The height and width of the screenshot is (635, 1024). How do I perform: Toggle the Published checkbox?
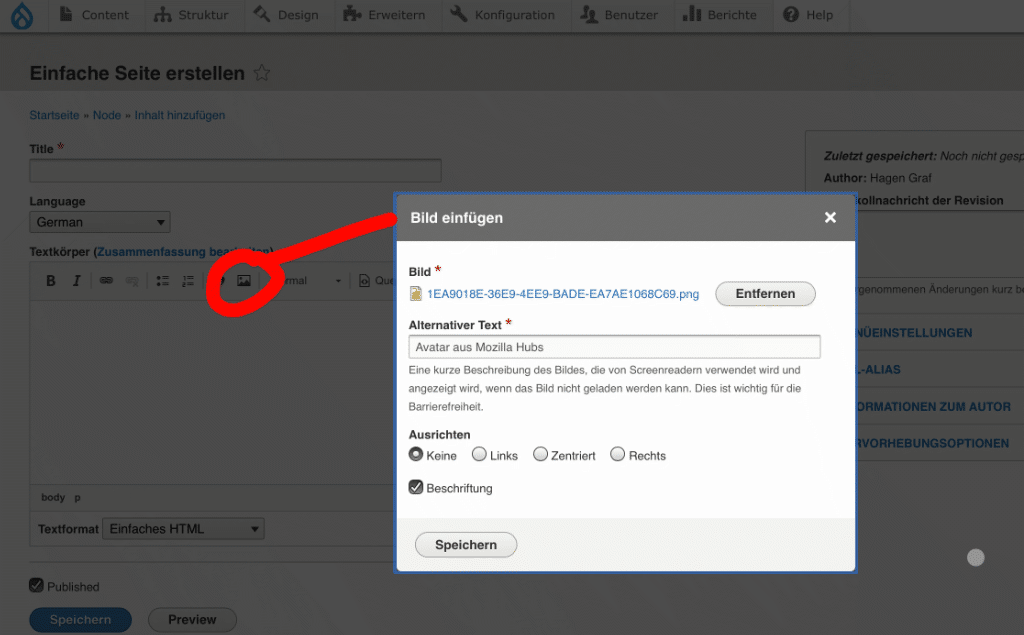point(37,585)
